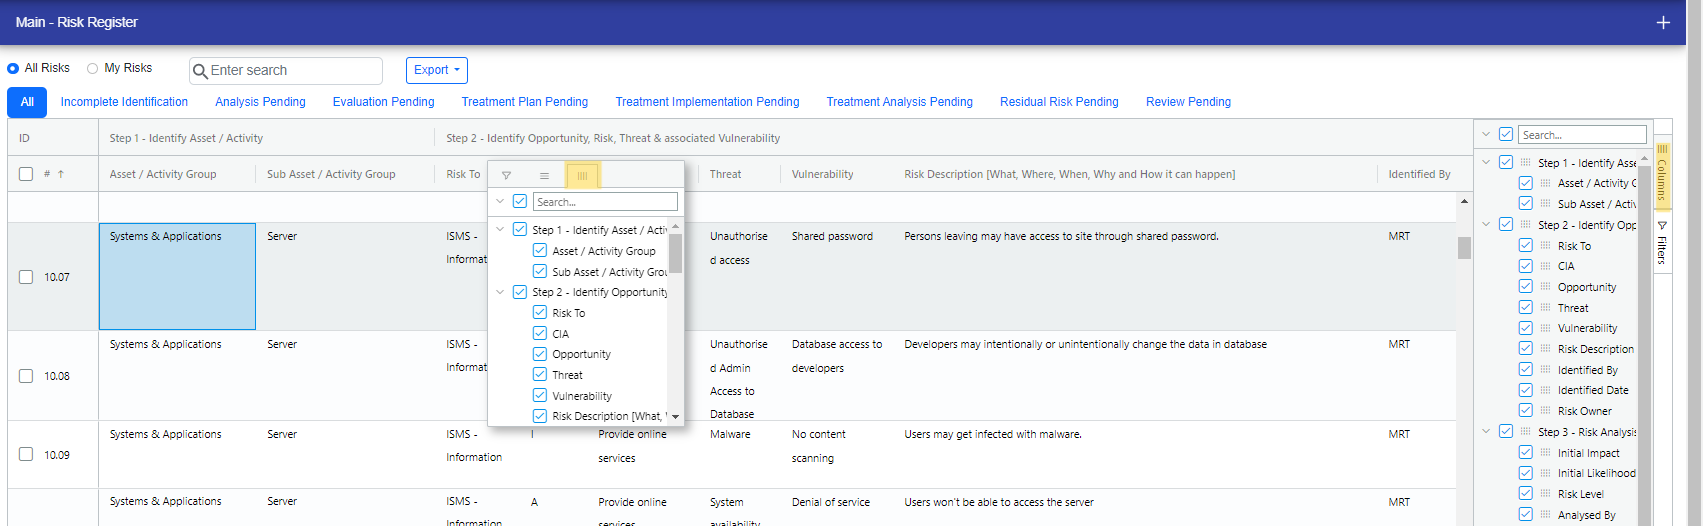Switch to the Analysis Pending tab

point(260,102)
